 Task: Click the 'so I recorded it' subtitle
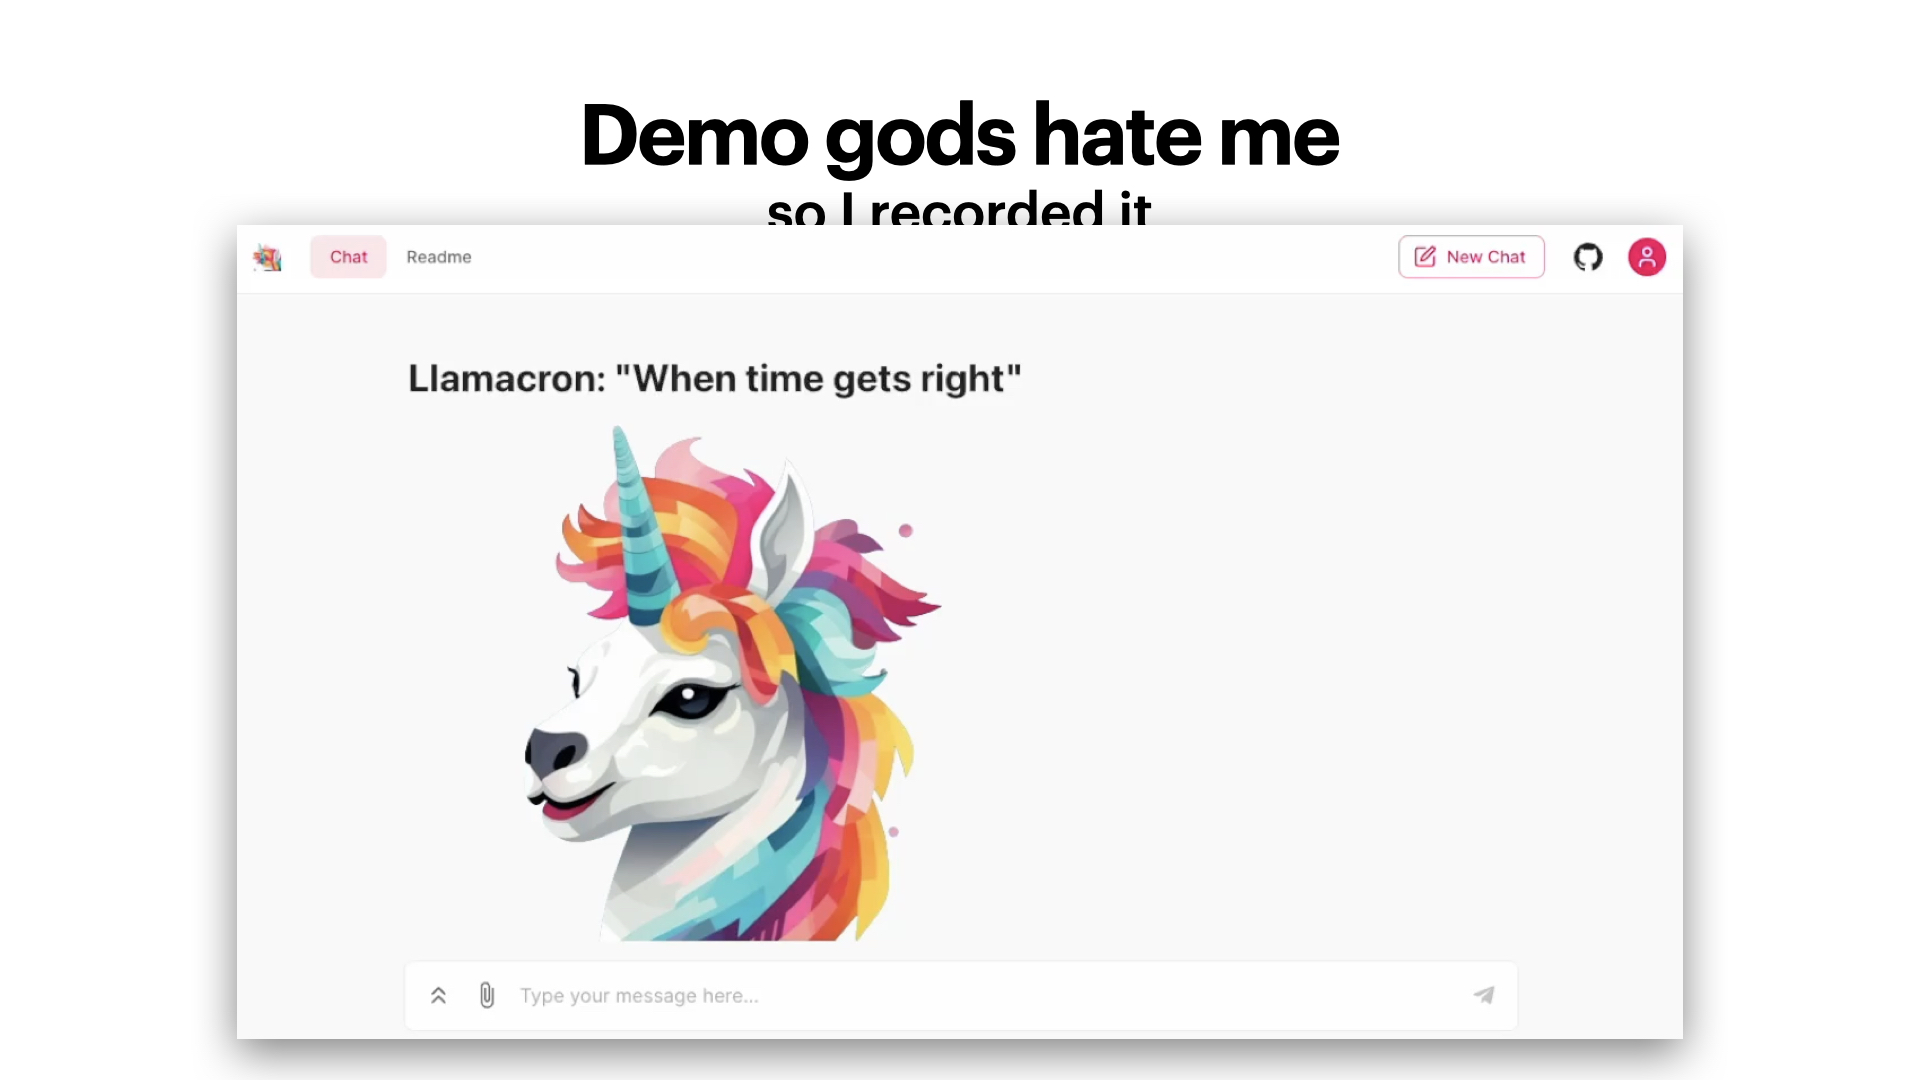[x=958, y=210]
